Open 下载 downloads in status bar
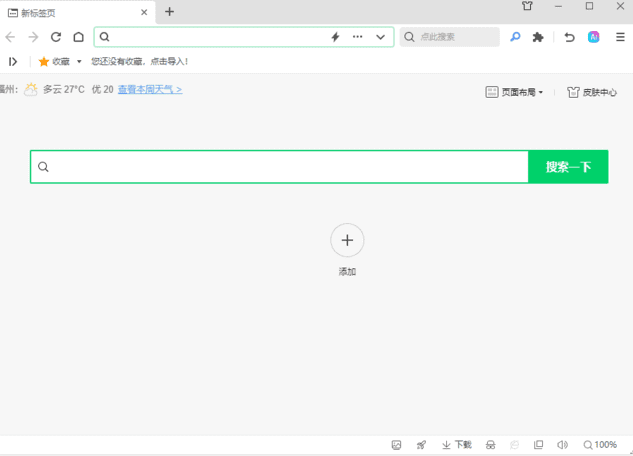Screen dimensions: 633x456 457,445
